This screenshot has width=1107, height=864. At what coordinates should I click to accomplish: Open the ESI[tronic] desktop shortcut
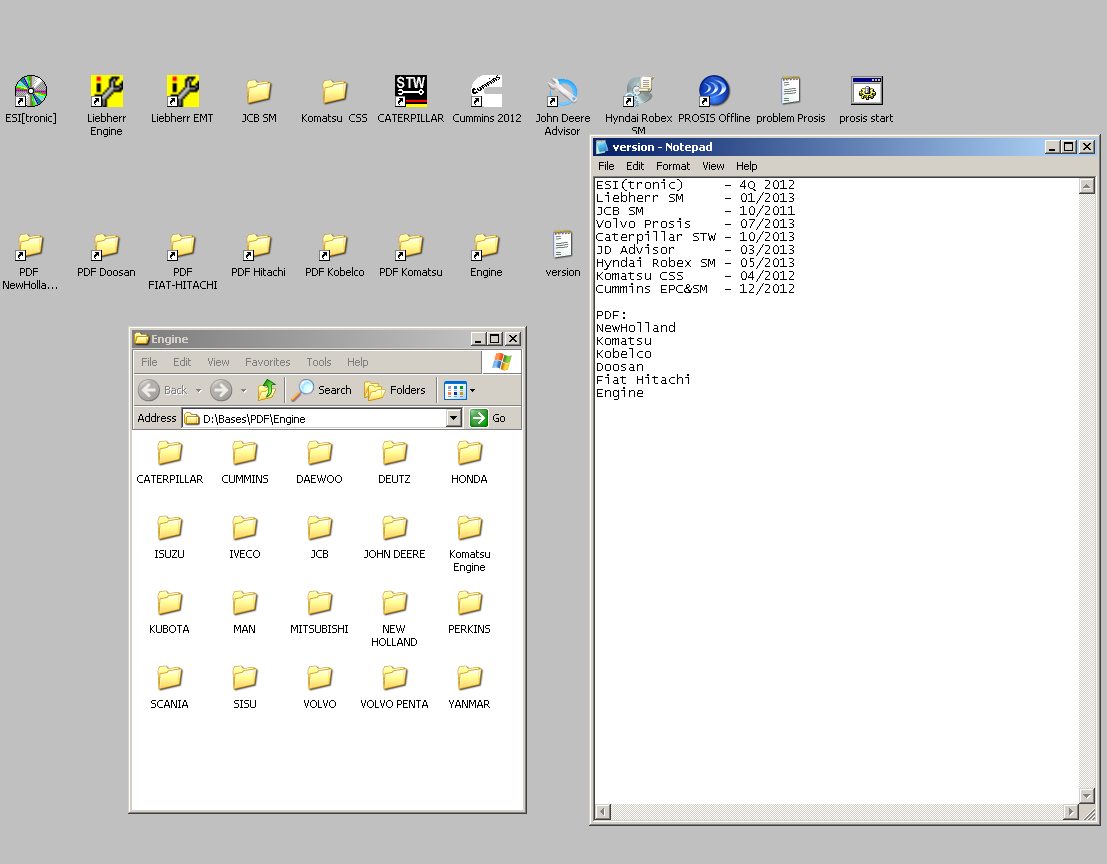pyautogui.click(x=30, y=93)
